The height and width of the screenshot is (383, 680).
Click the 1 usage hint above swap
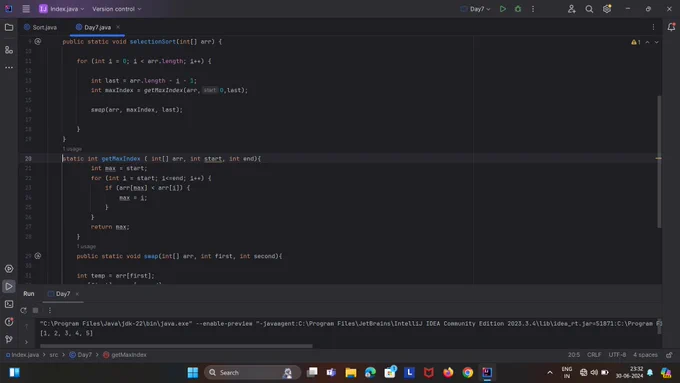pyautogui.click(x=86, y=246)
